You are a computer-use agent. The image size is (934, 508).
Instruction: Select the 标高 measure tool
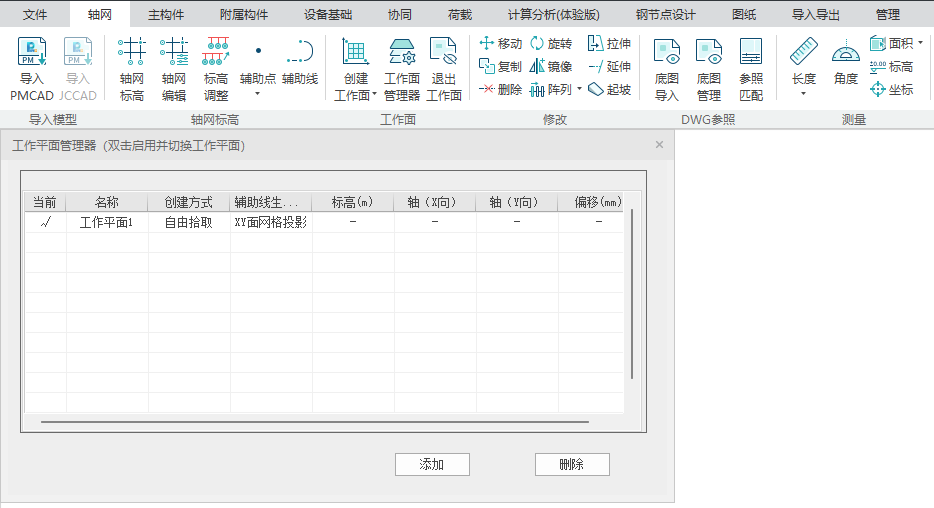pyautogui.click(x=892, y=66)
